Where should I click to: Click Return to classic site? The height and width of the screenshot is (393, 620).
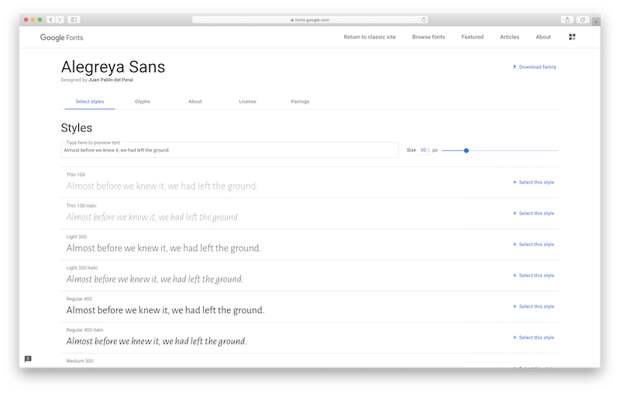pyautogui.click(x=369, y=37)
